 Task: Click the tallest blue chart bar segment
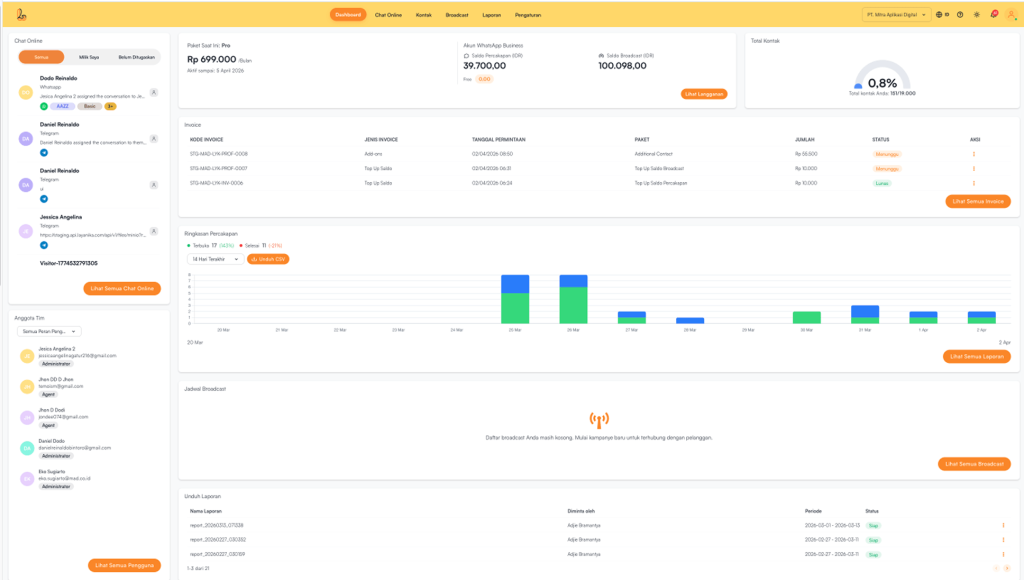click(515, 284)
